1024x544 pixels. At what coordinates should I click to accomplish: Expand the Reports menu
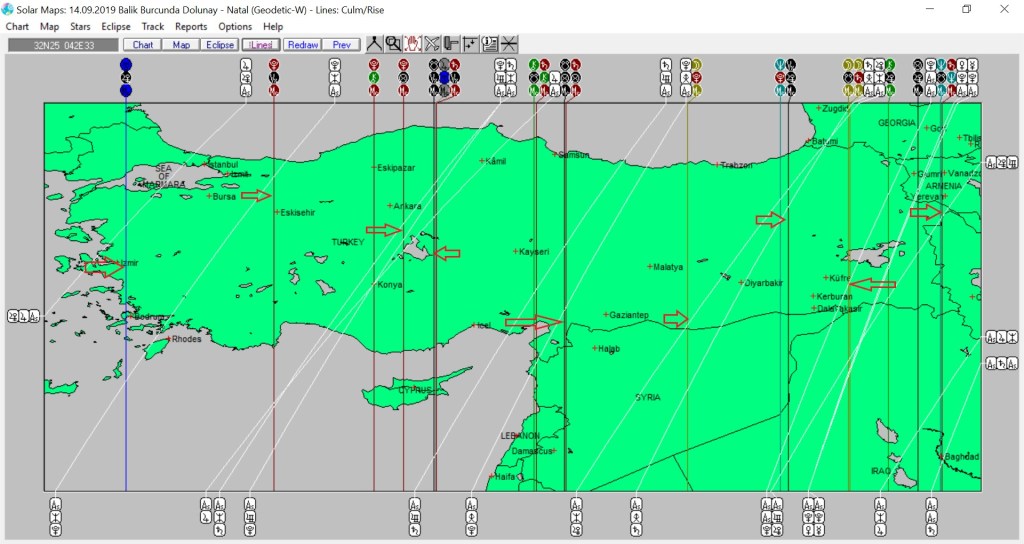pyautogui.click(x=191, y=26)
